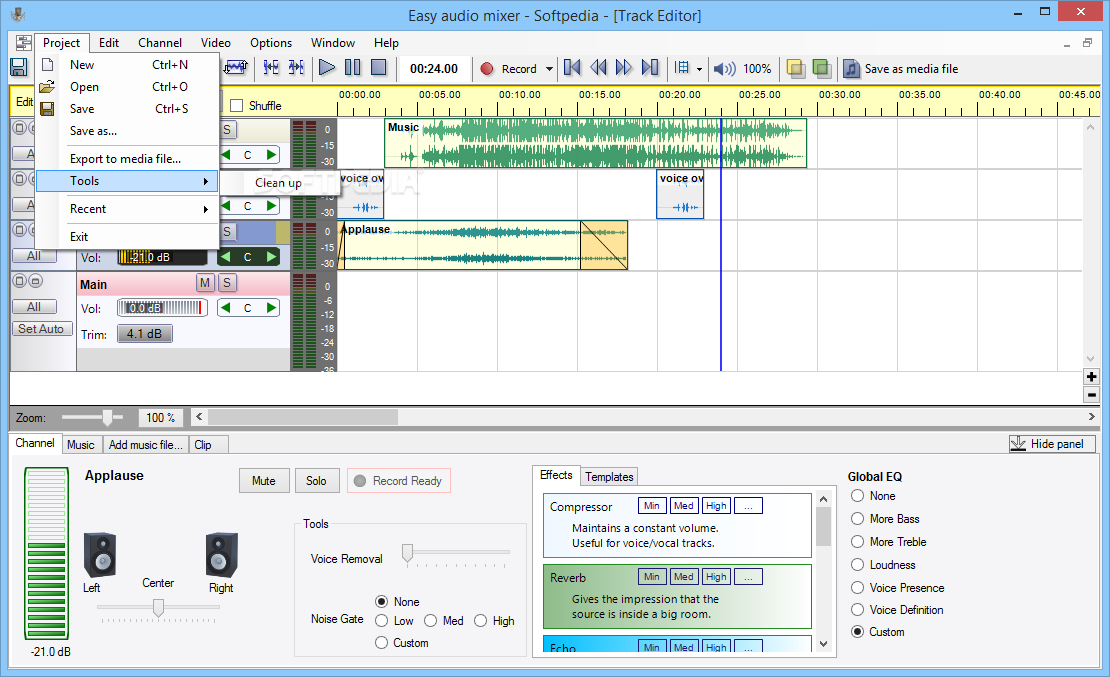Click the Set Auto button

click(x=41, y=329)
